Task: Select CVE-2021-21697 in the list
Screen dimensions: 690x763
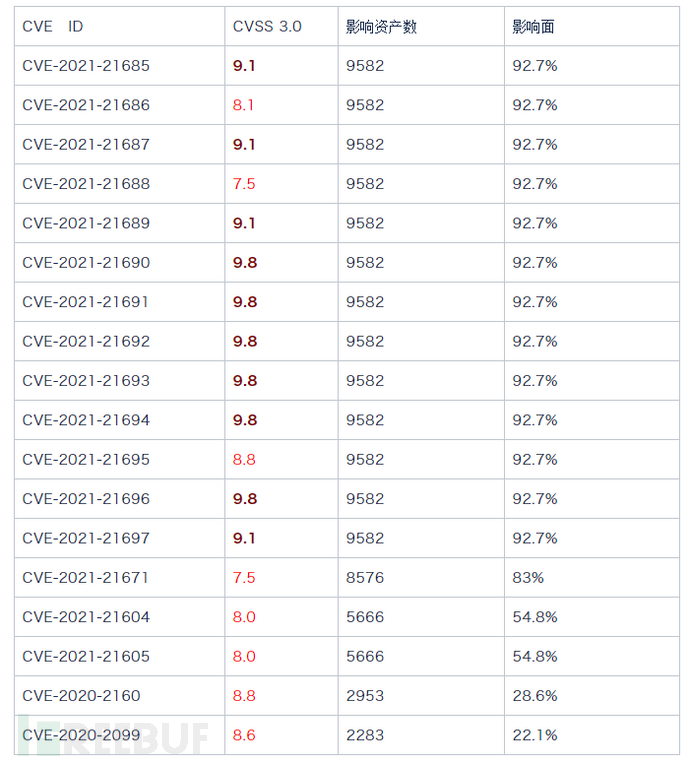Action: pyautogui.click(x=86, y=538)
